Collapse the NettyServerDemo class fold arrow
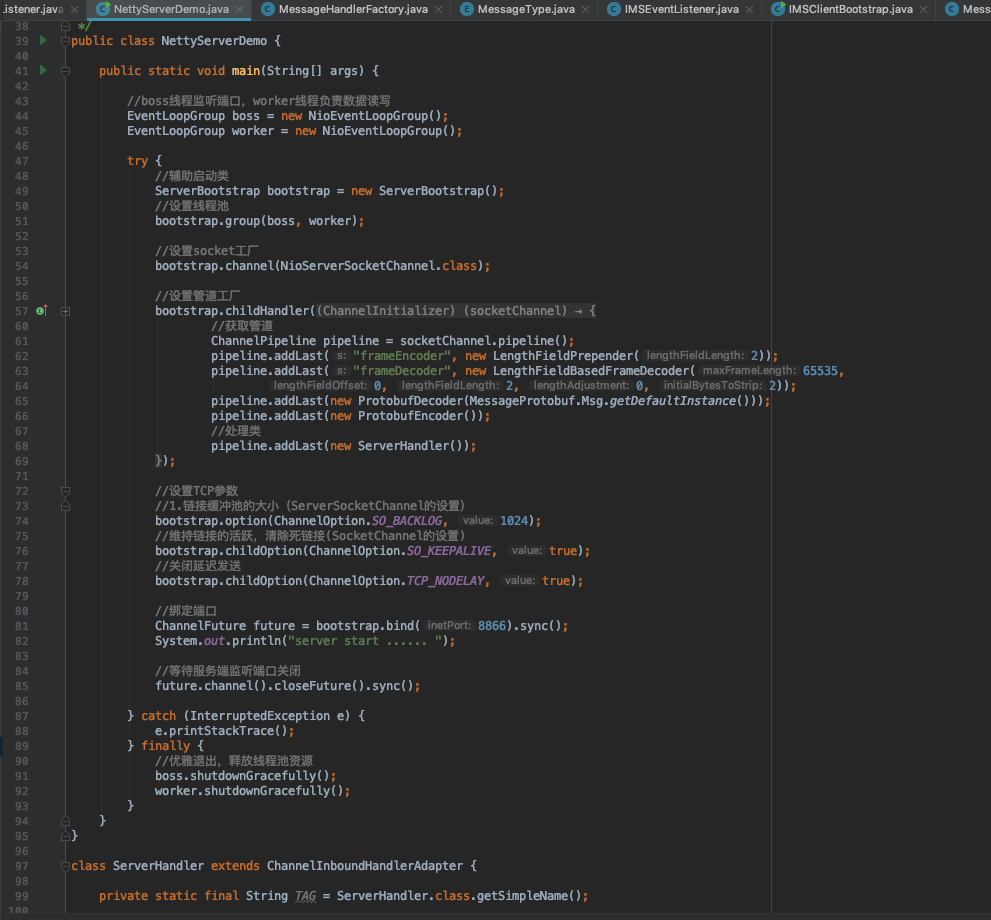This screenshot has width=991, height=920. (x=65, y=41)
